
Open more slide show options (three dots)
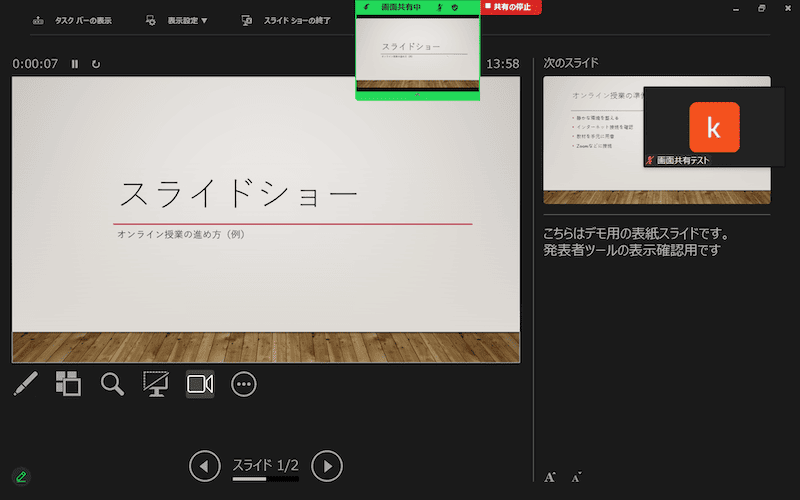point(244,384)
